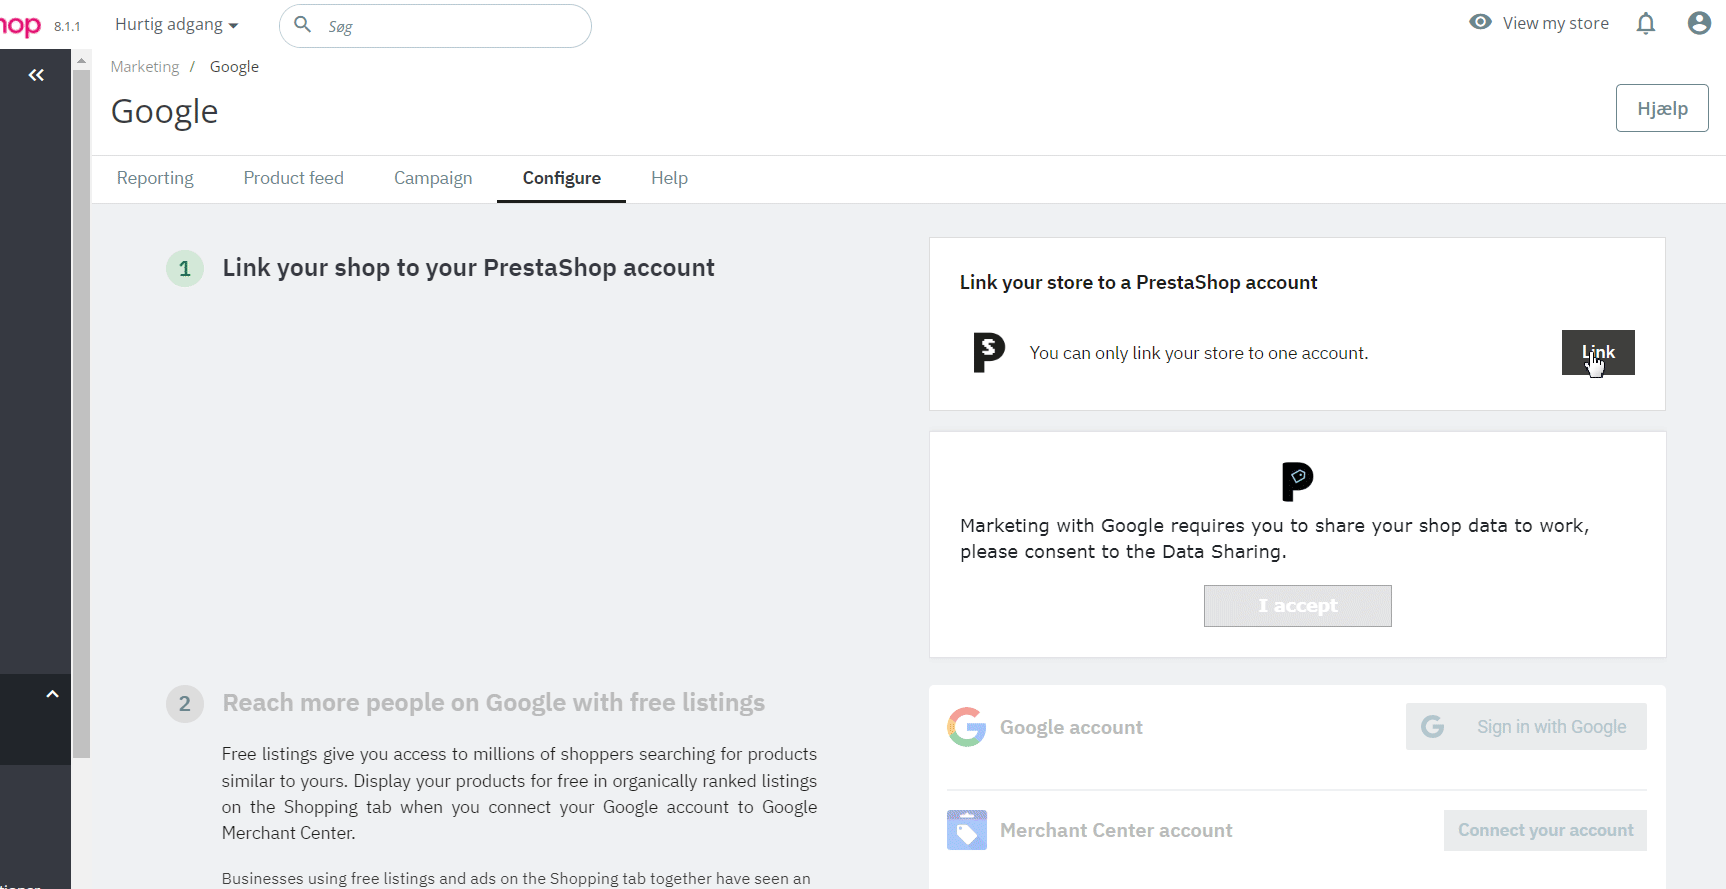Open the Campaign tab
The width and height of the screenshot is (1726, 889).
[433, 178]
